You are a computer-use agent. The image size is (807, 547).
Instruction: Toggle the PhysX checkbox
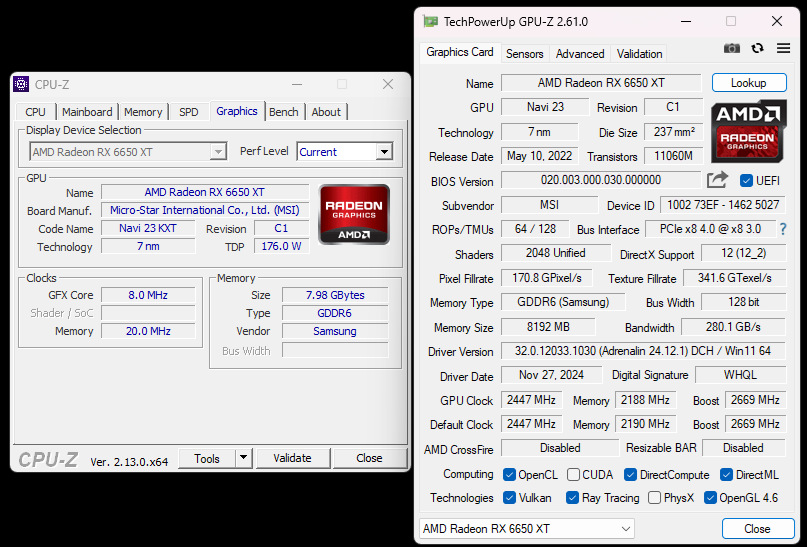click(x=654, y=498)
